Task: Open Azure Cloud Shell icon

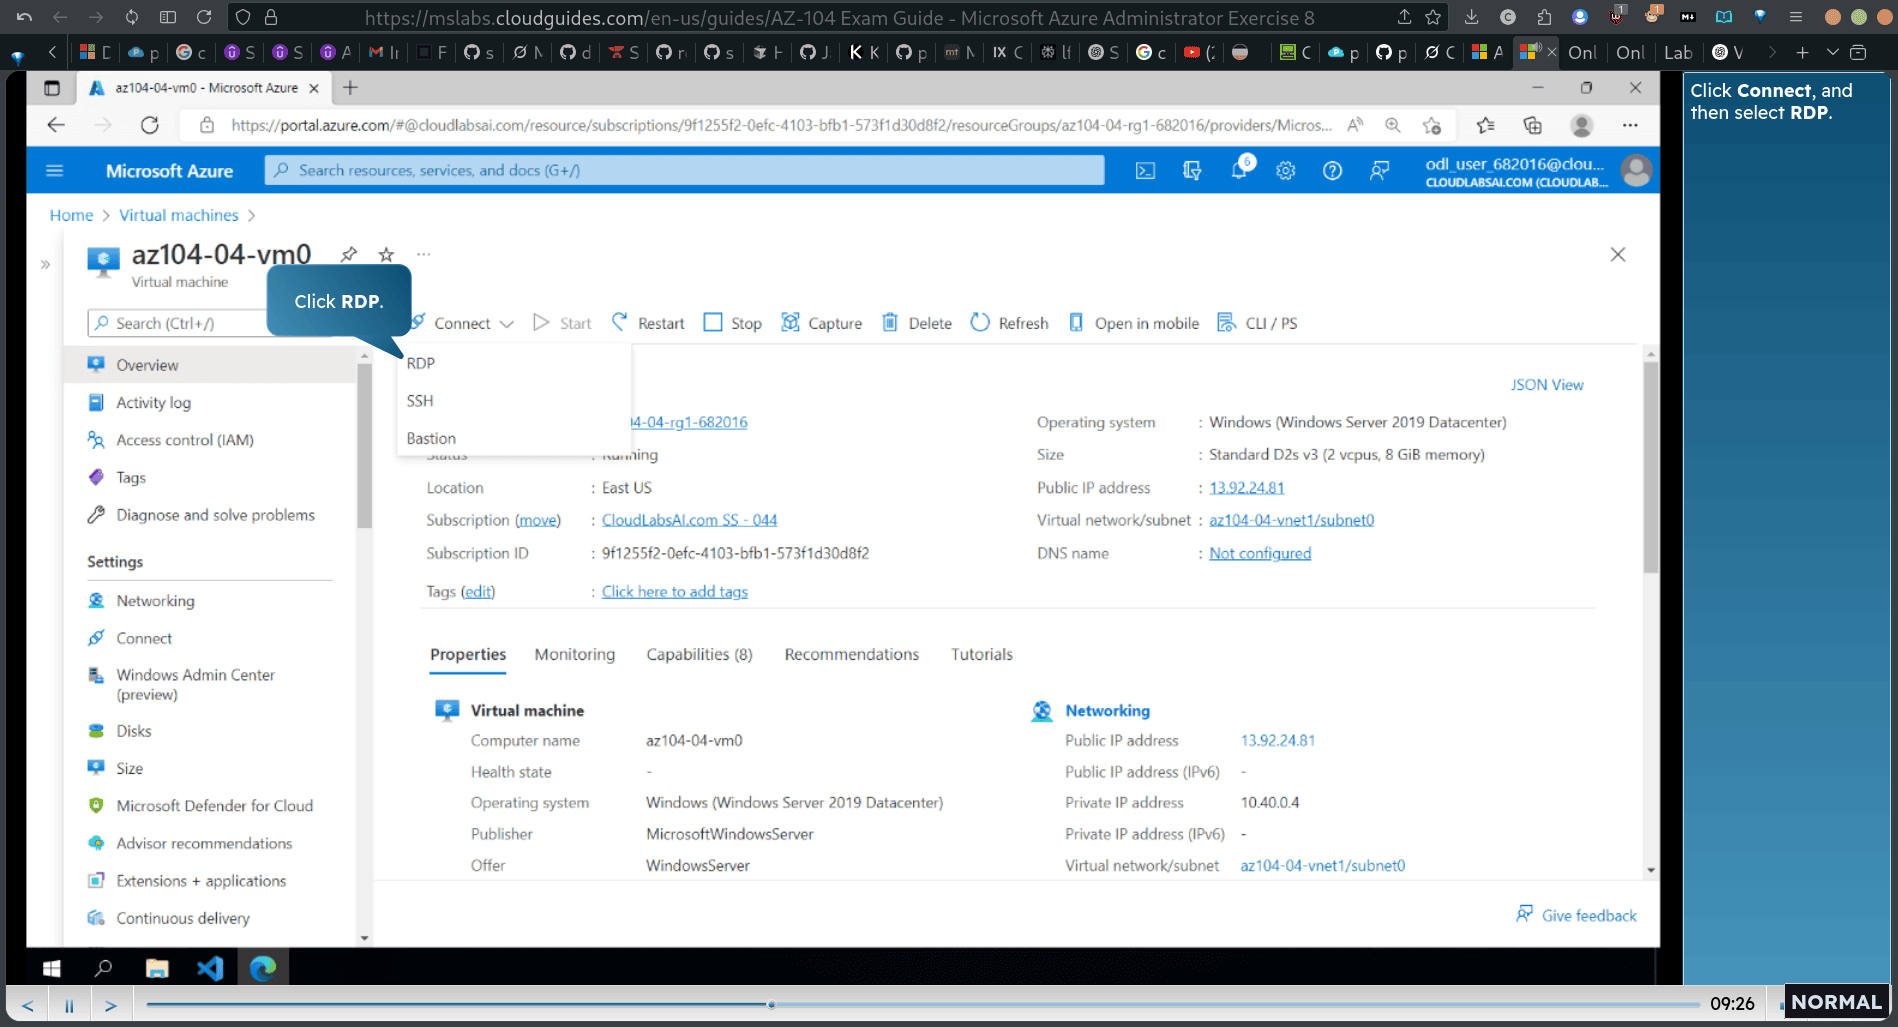Action: pyautogui.click(x=1145, y=171)
